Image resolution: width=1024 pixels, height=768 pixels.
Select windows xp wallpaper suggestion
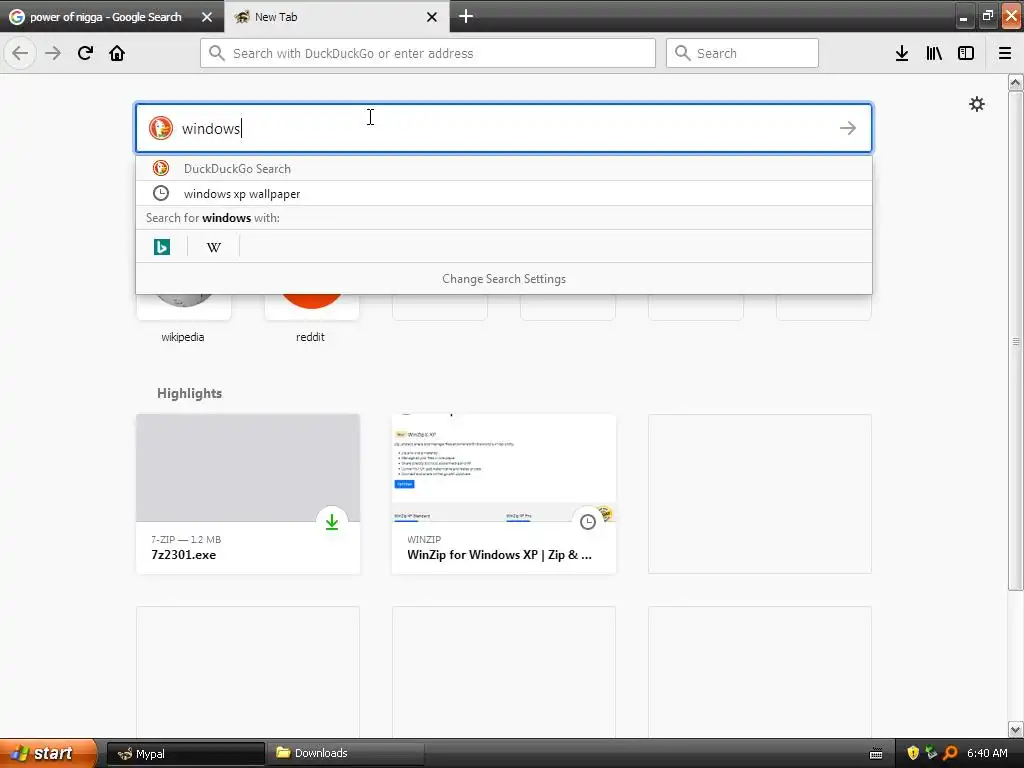pyautogui.click(x=504, y=193)
